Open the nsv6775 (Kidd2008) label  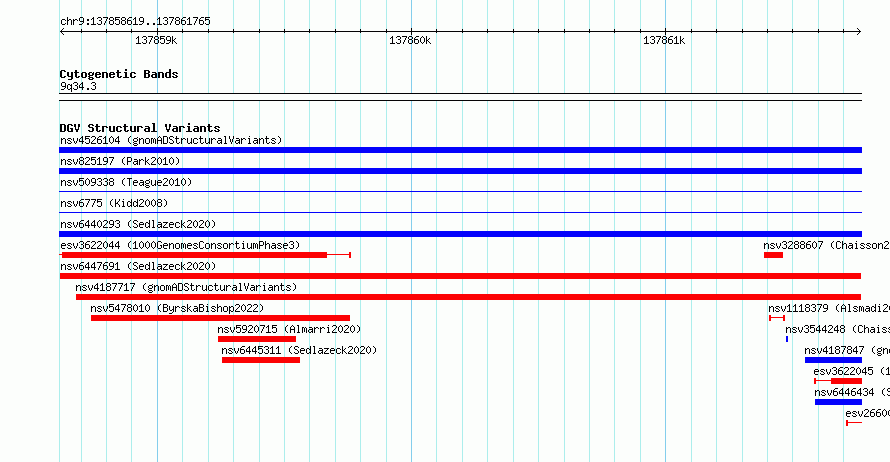(114, 203)
